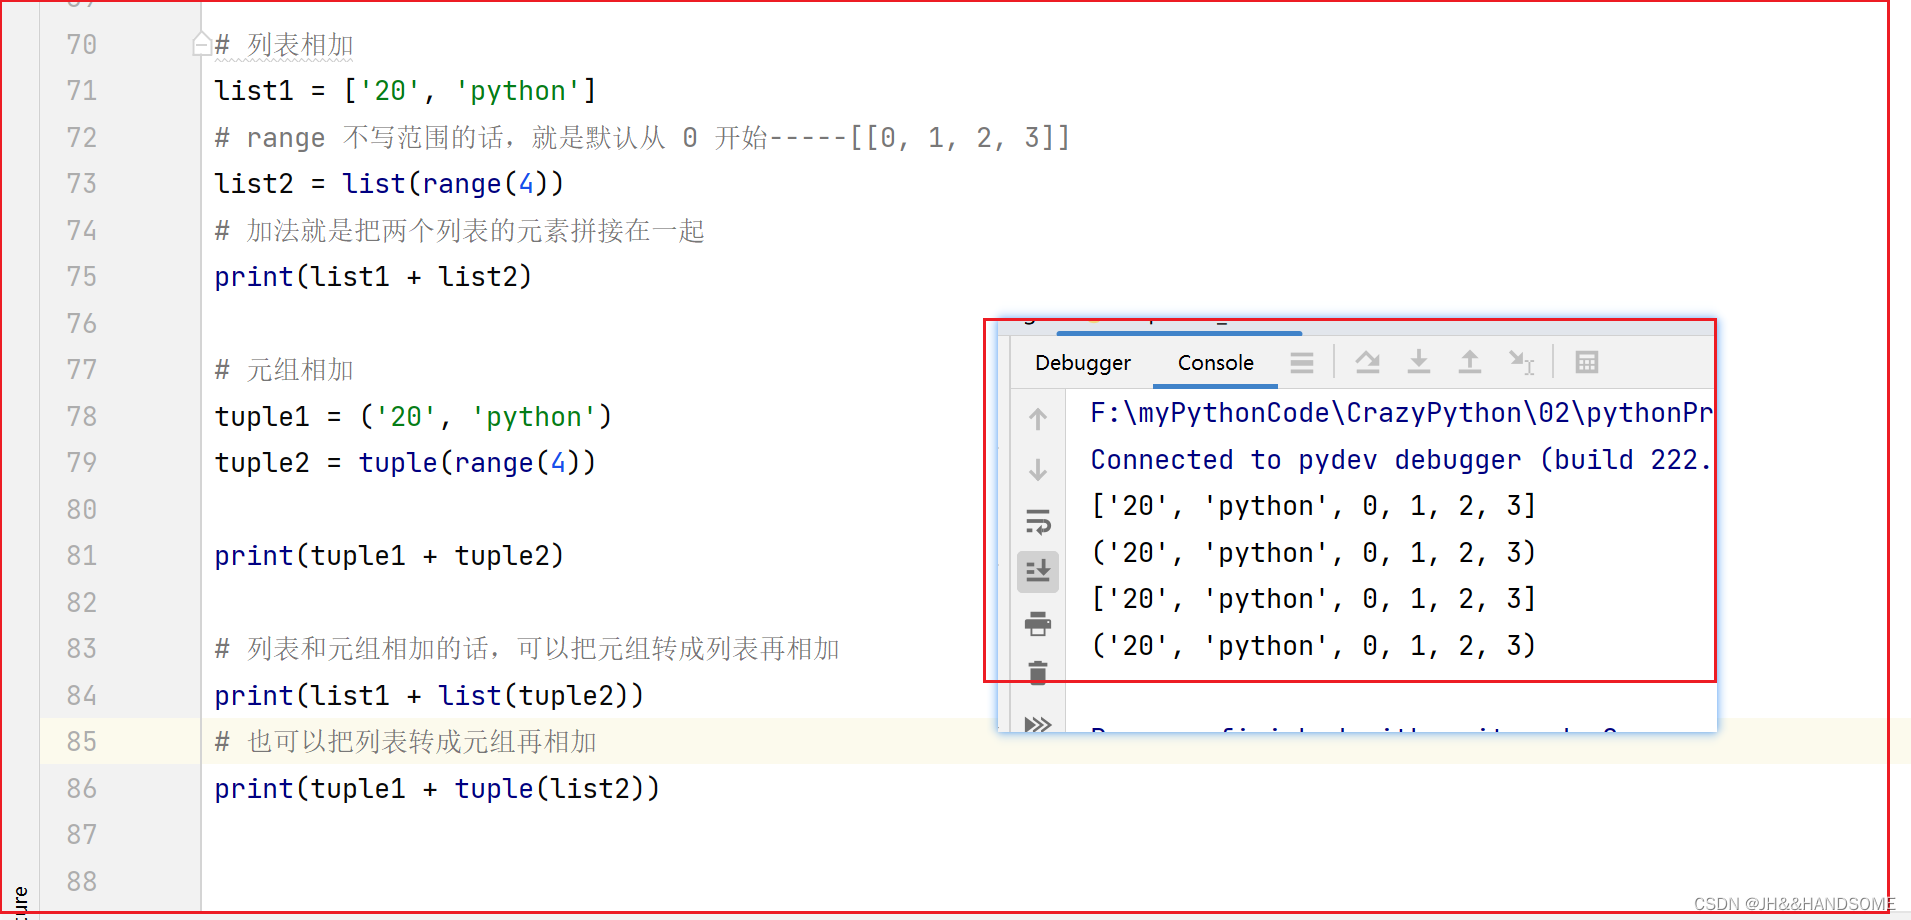Click the up-arrow icon in console sidebar
1911x920 pixels.
(1038, 419)
